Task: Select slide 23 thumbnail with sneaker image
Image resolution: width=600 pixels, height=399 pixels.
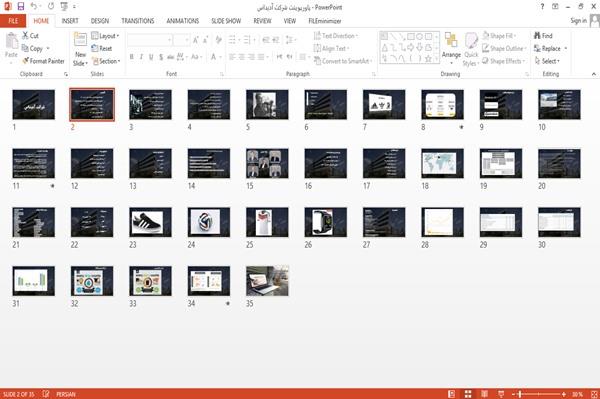Action: click(x=150, y=222)
